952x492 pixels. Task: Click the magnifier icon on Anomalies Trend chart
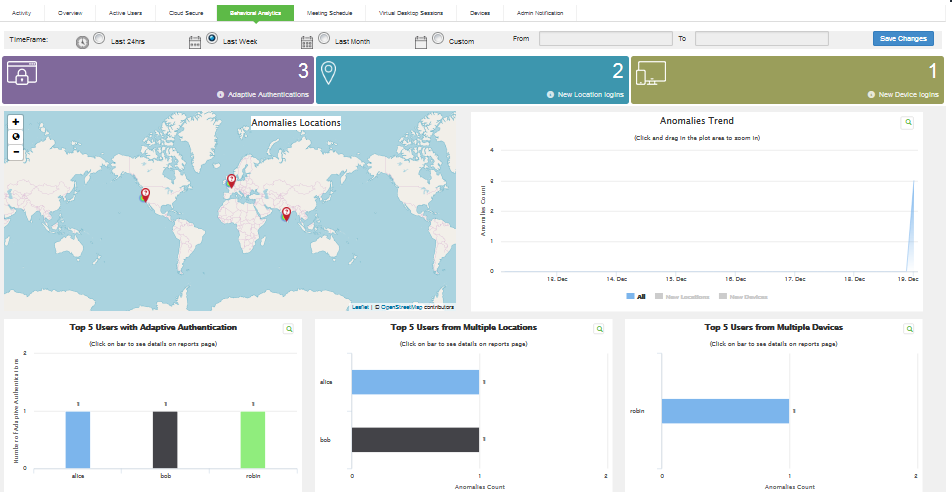[x=908, y=122]
